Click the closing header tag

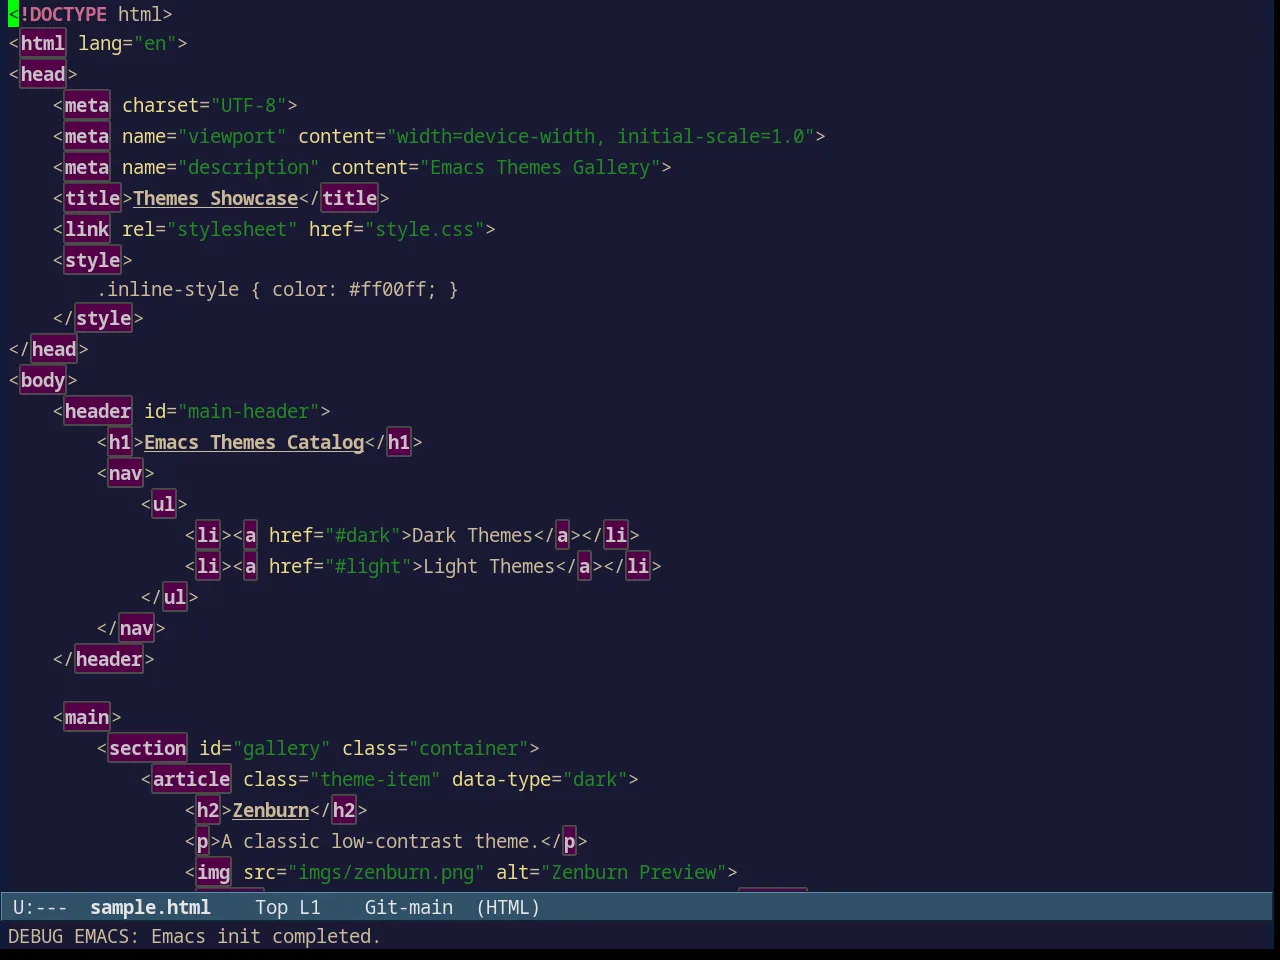[x=104, y=659]
